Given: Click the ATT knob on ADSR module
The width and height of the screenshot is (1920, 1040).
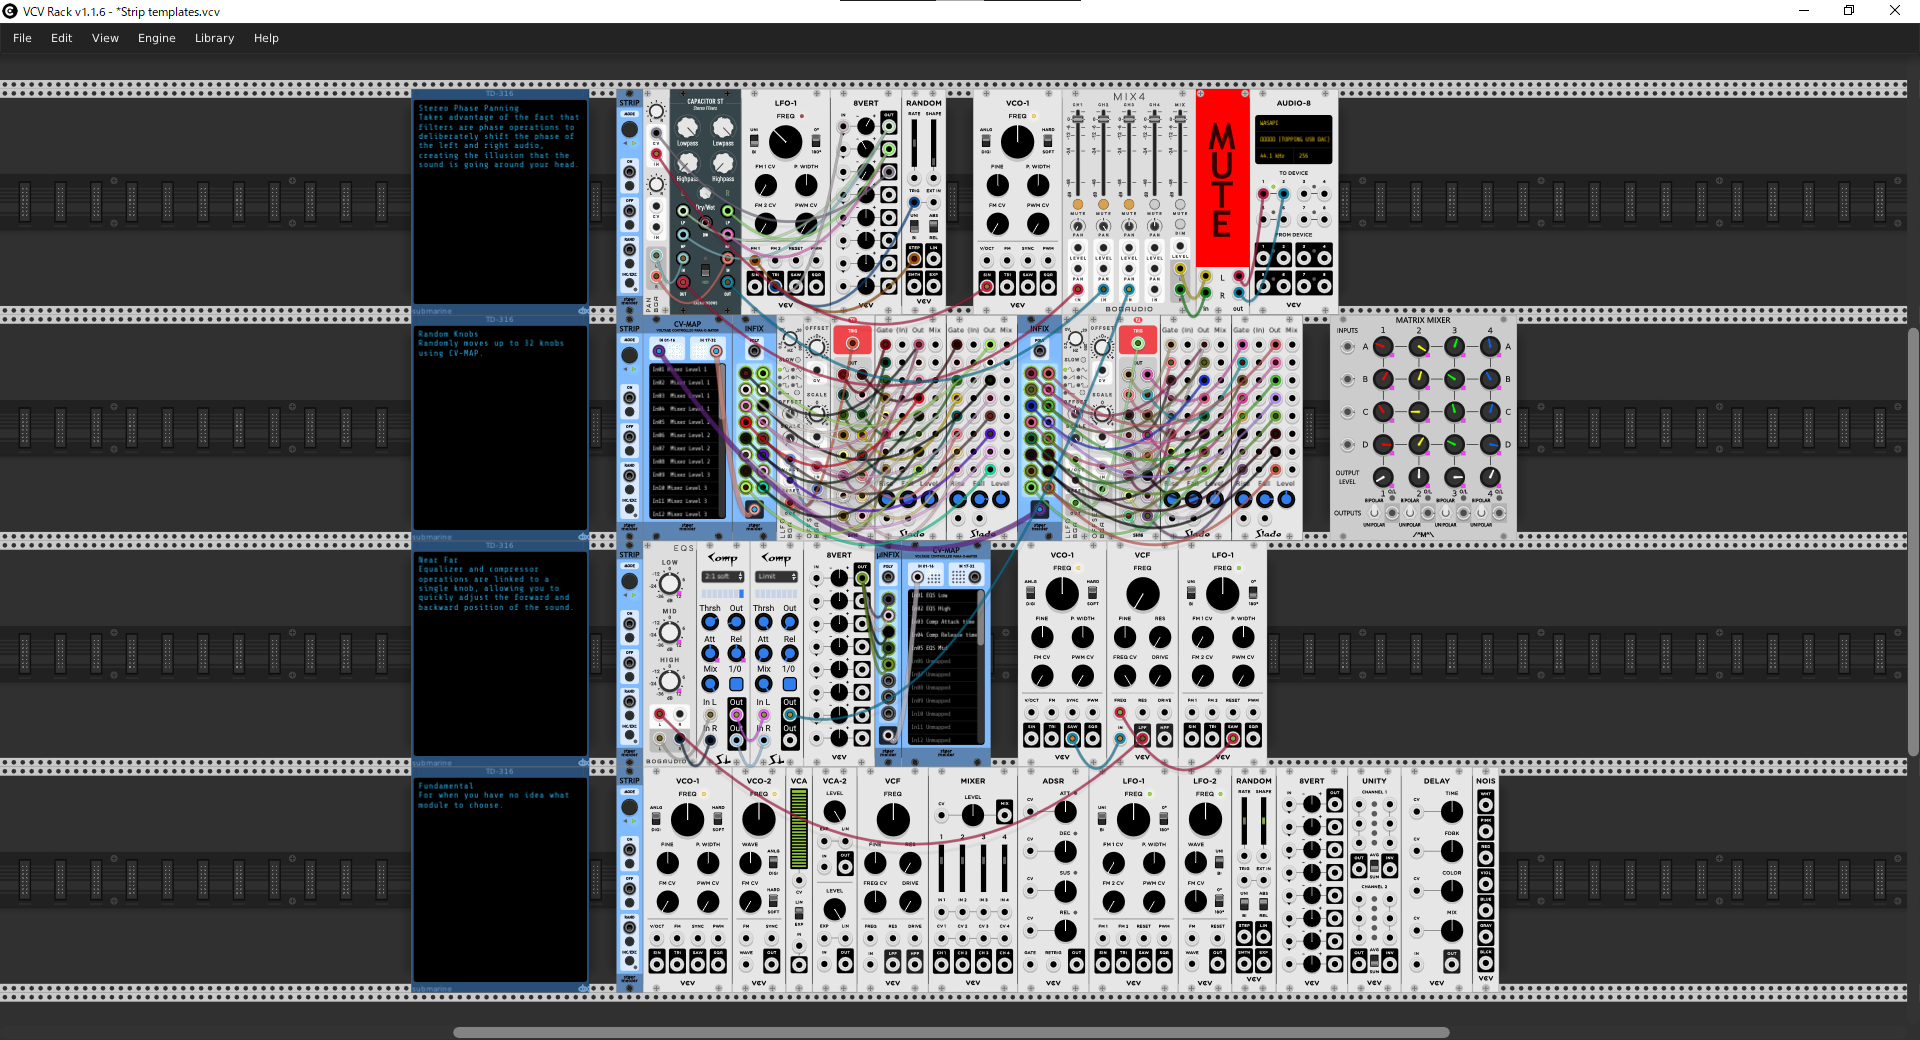Looking at the screenshot, I should click(1066, 812).
